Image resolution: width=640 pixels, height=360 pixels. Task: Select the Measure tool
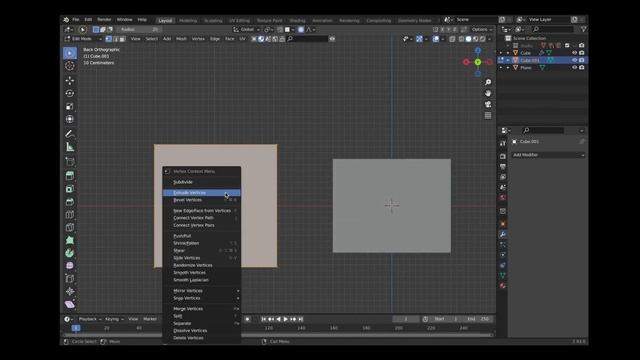(70, 147)
